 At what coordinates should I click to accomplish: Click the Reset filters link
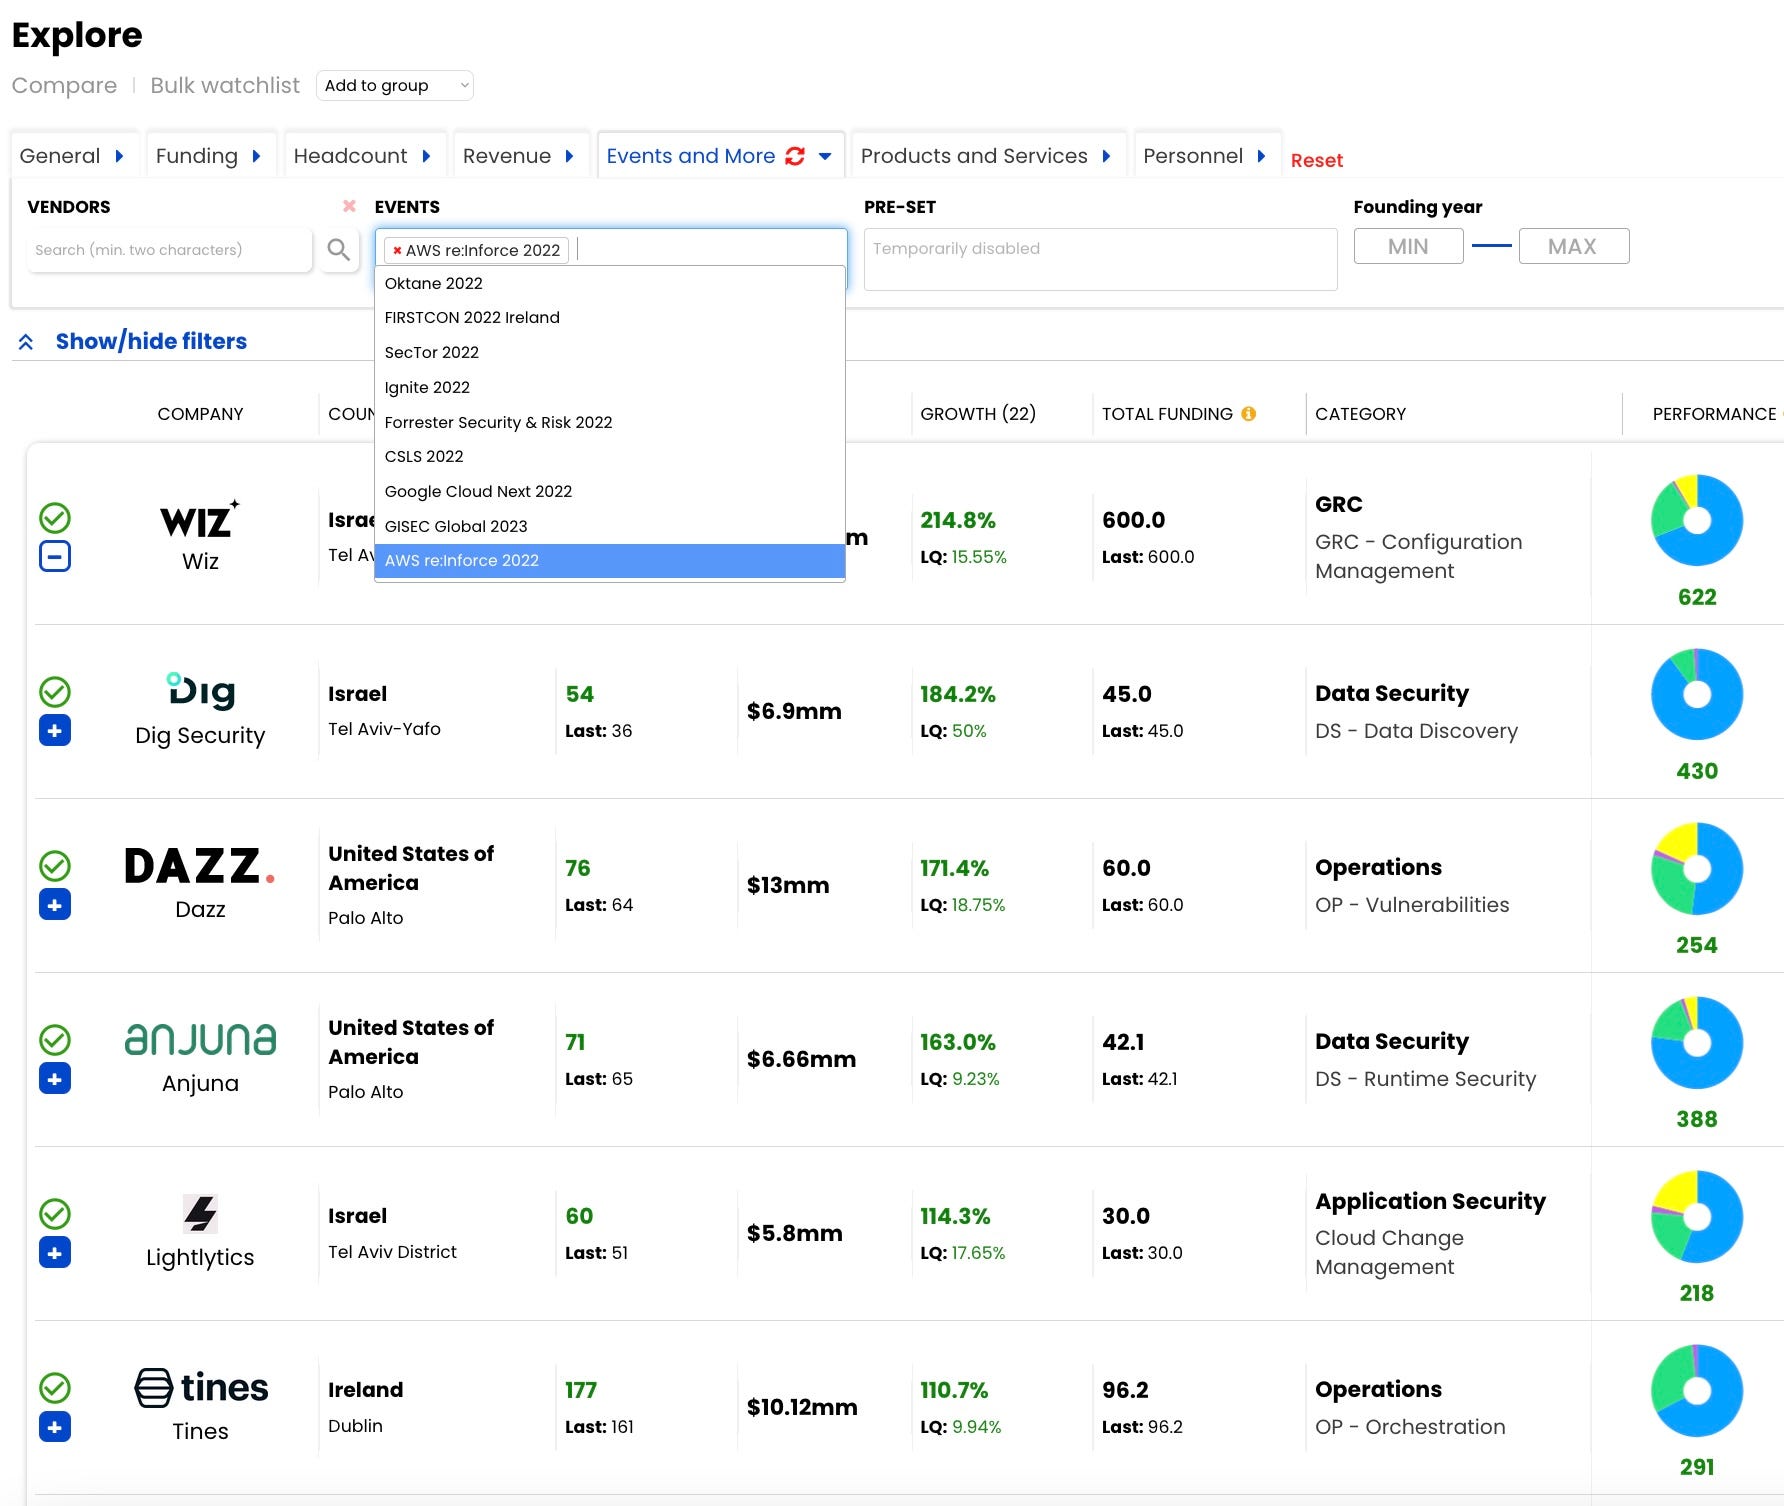tap(1316, 160)
